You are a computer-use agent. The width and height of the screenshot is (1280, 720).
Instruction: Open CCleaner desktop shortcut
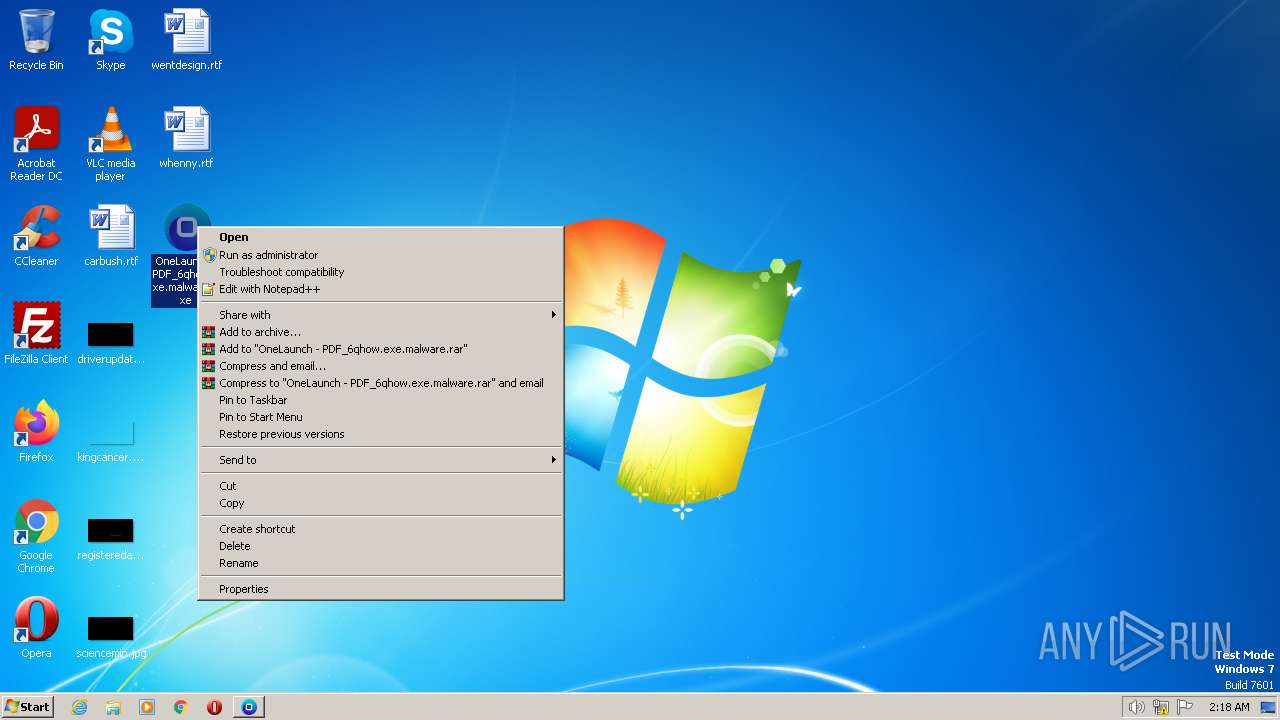[36, 236]
